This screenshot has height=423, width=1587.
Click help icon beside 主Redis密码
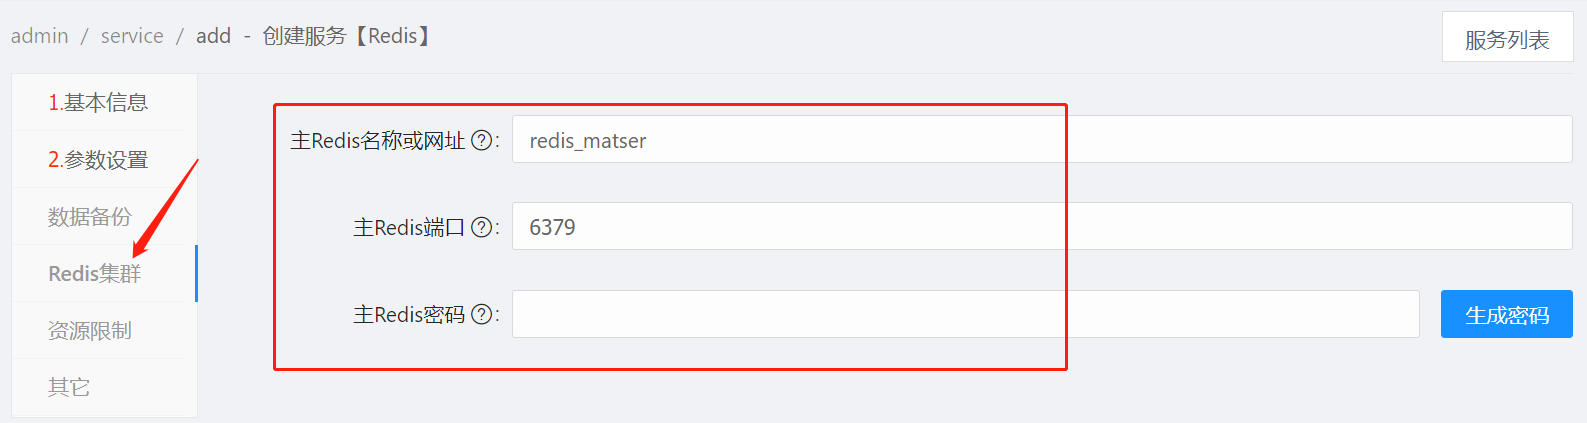pyautogui.click(x=481, y=314)
